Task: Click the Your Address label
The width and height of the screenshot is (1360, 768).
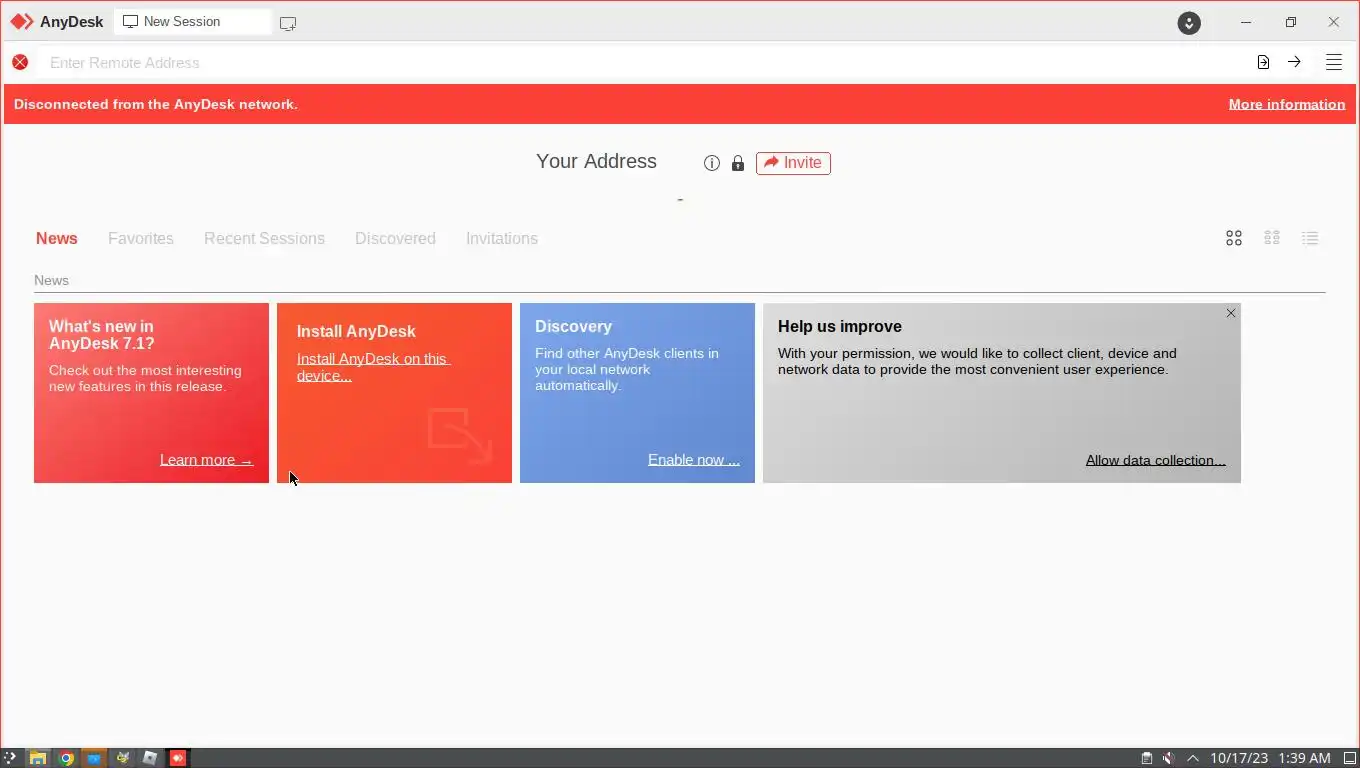Action: coord(596,161)
